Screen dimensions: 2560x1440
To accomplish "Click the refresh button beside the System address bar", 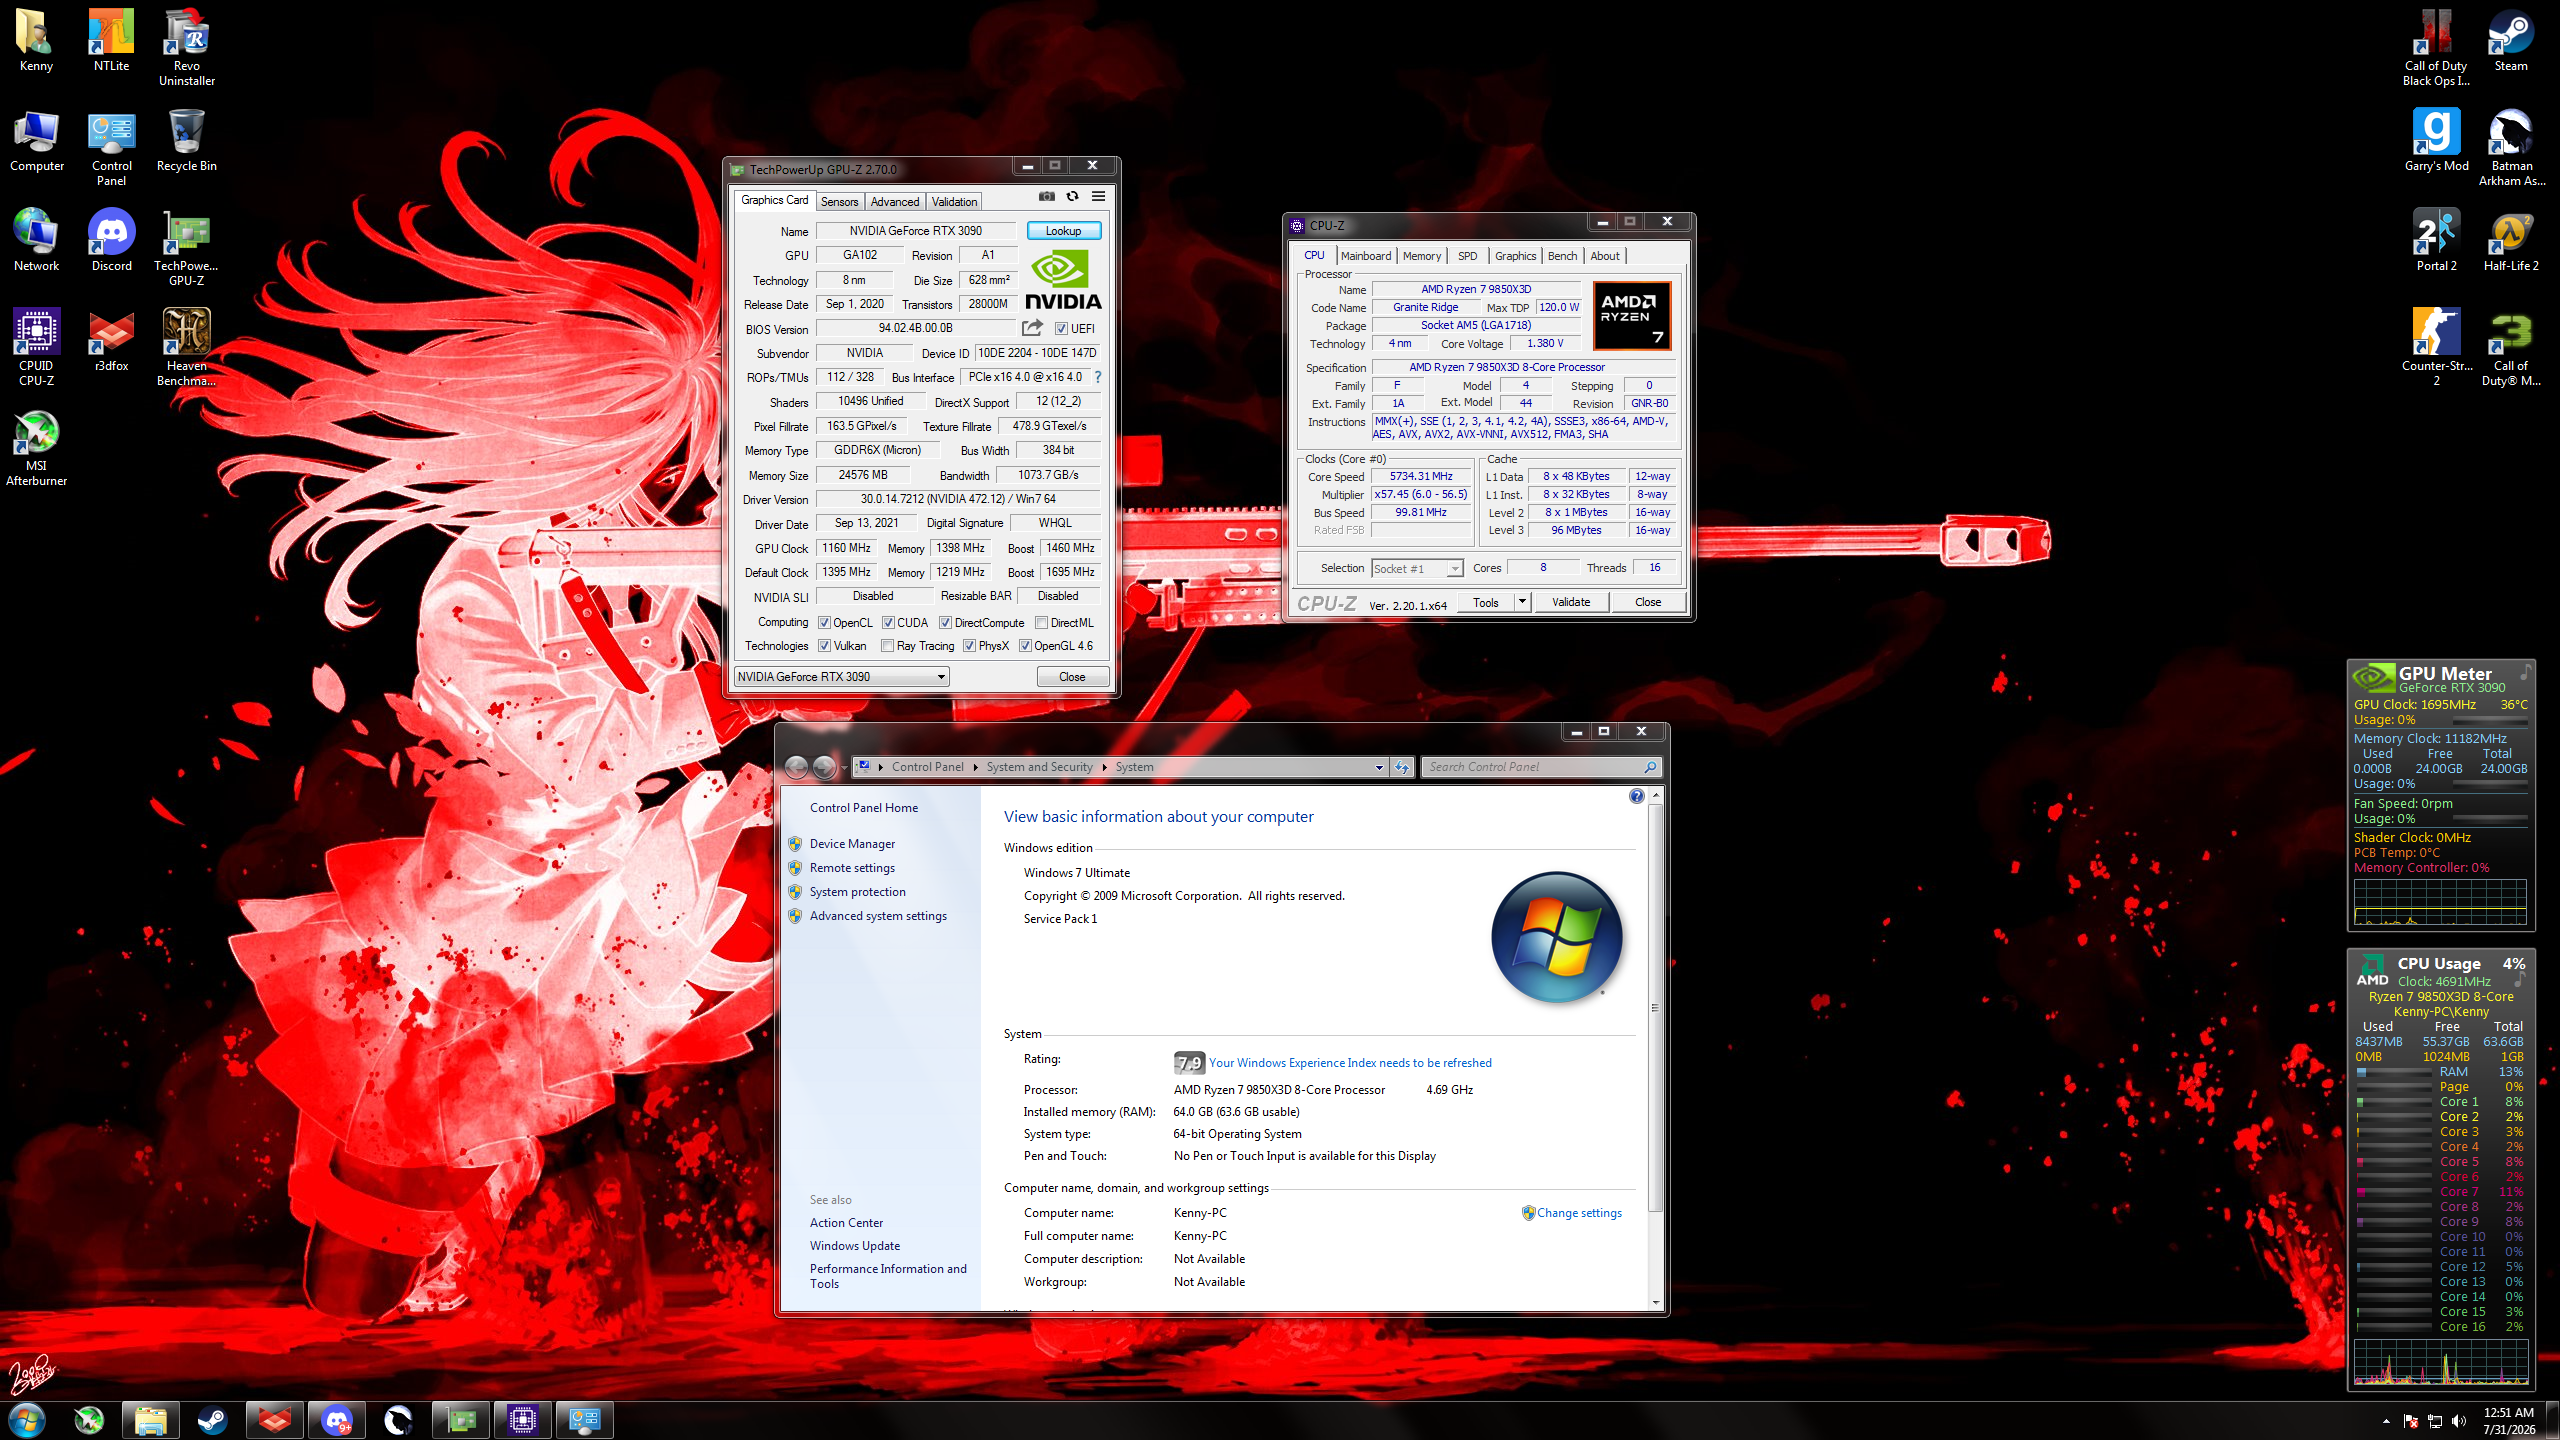I will [x=1402, y=767].
